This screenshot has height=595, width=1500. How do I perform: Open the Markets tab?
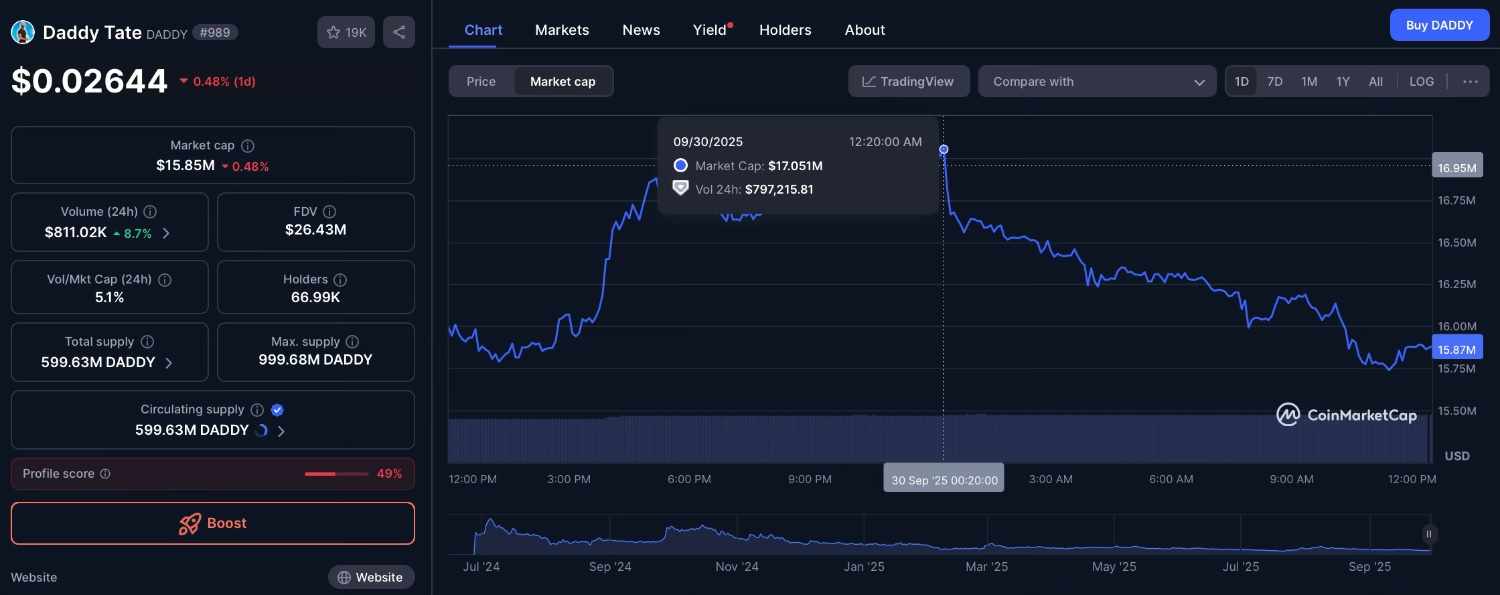[562, 30]
